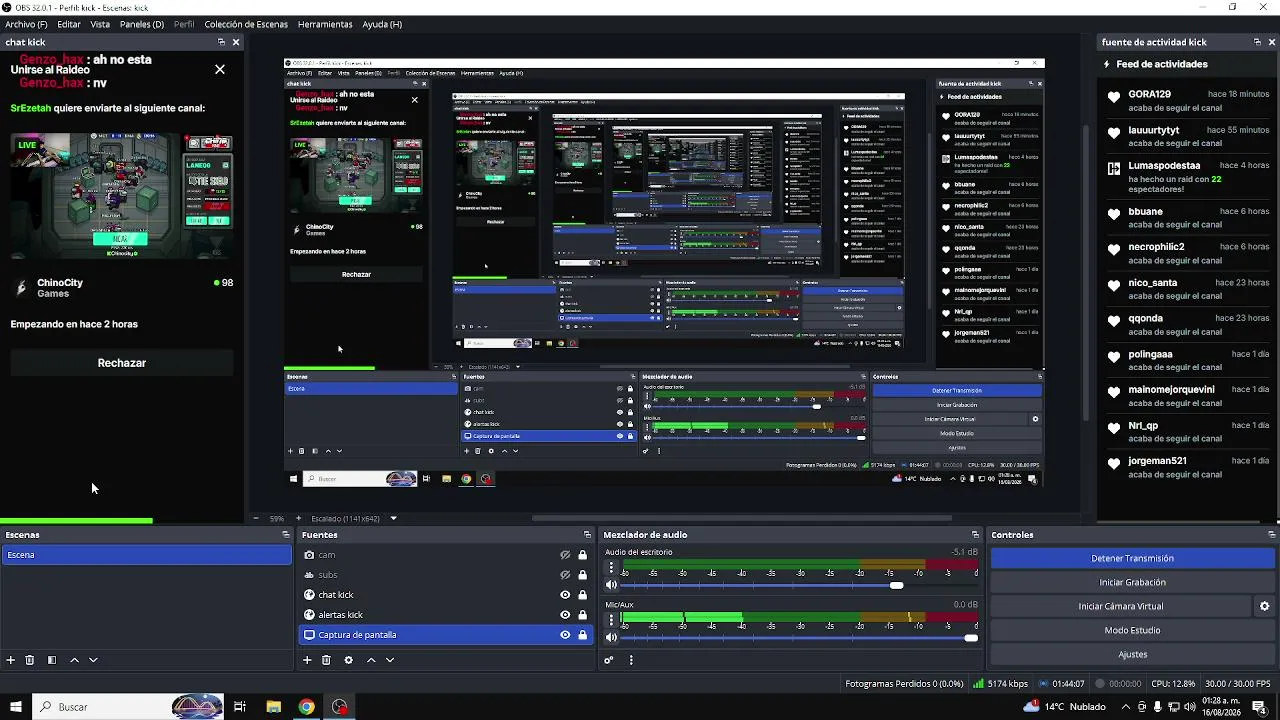Hide the chat kick source
The width and height of the screenshot is (1280, 720).
point(565,595)
